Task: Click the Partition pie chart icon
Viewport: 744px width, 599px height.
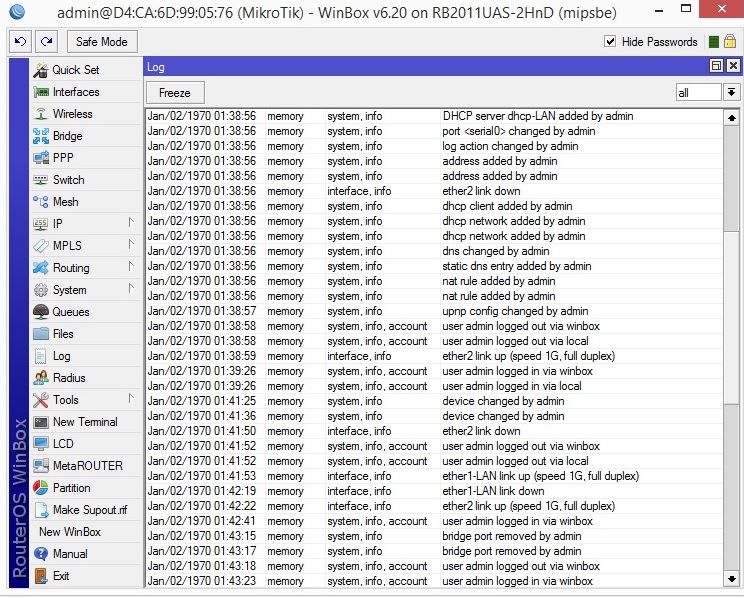Action: point(41,488)
